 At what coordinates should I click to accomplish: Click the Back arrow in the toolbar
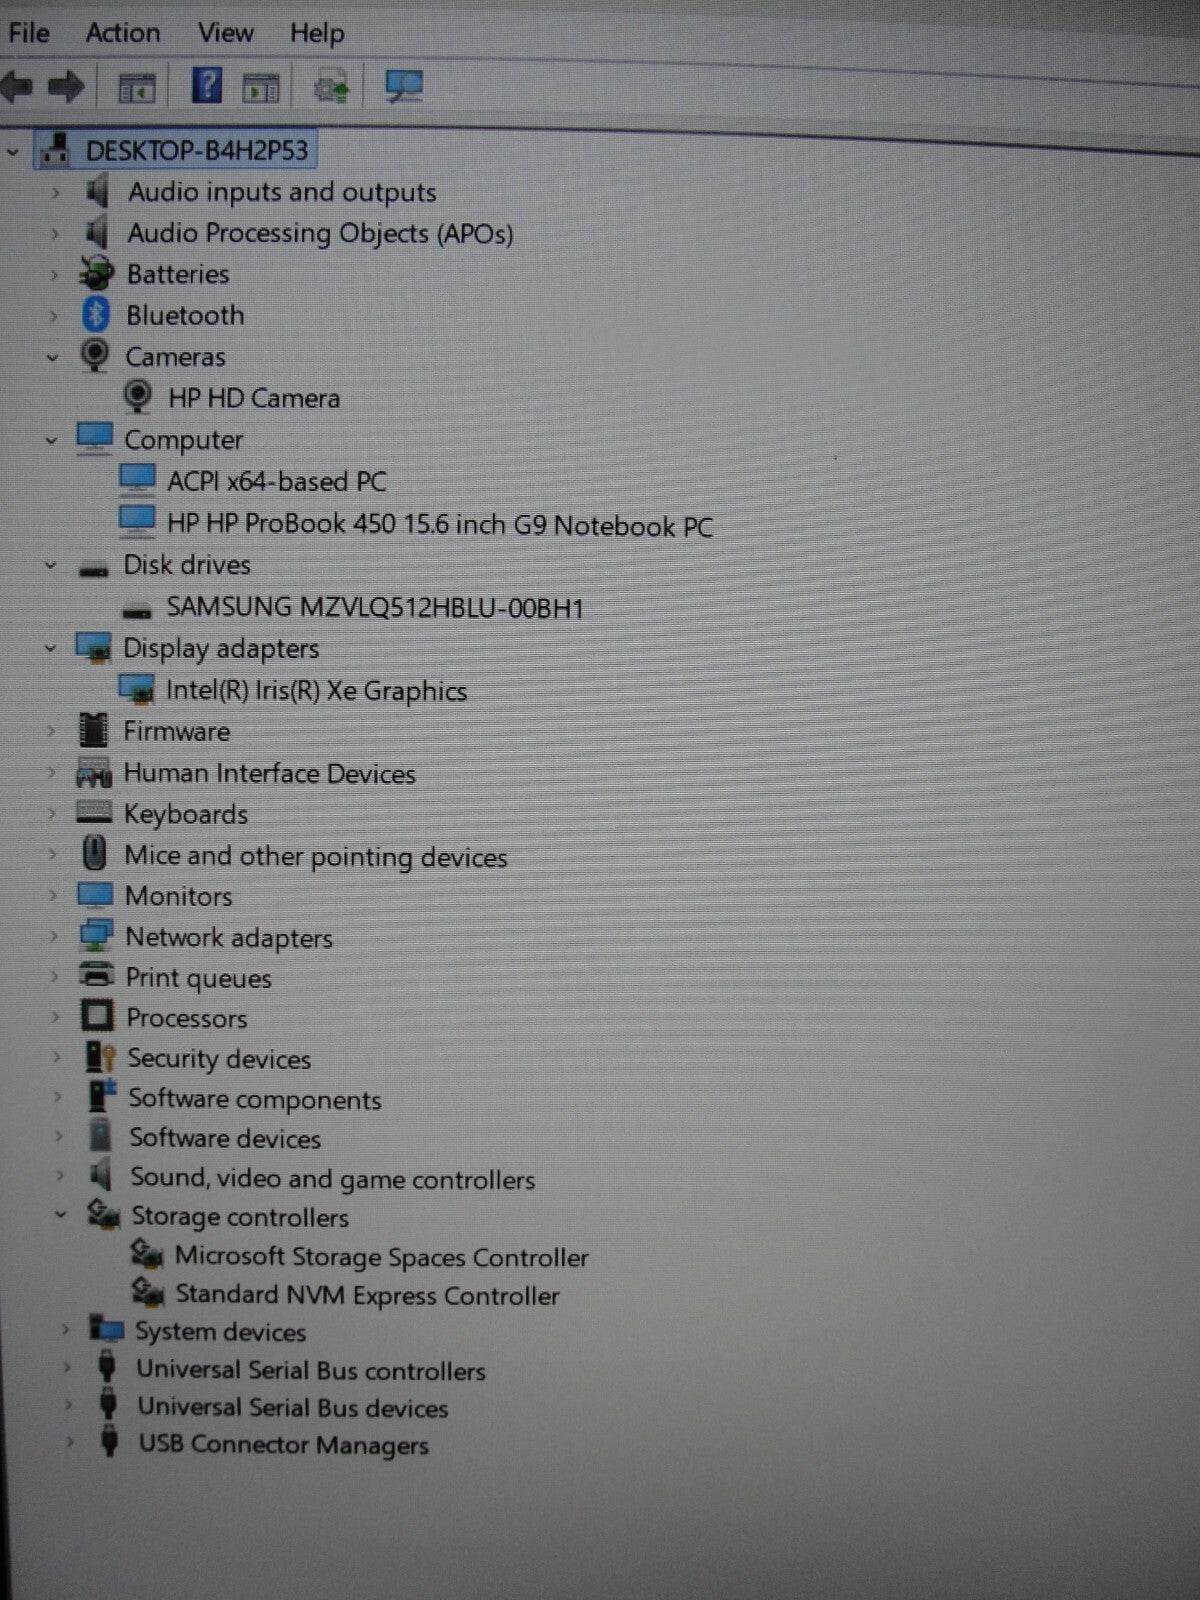[x=17, y=88]
